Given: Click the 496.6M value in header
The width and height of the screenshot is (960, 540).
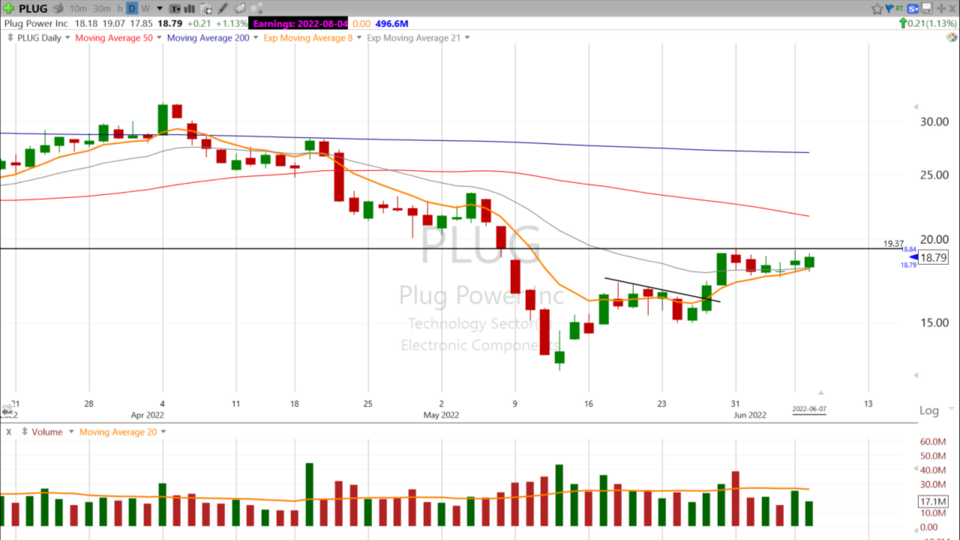Looking at the screenshot, I should coord(392,24).
